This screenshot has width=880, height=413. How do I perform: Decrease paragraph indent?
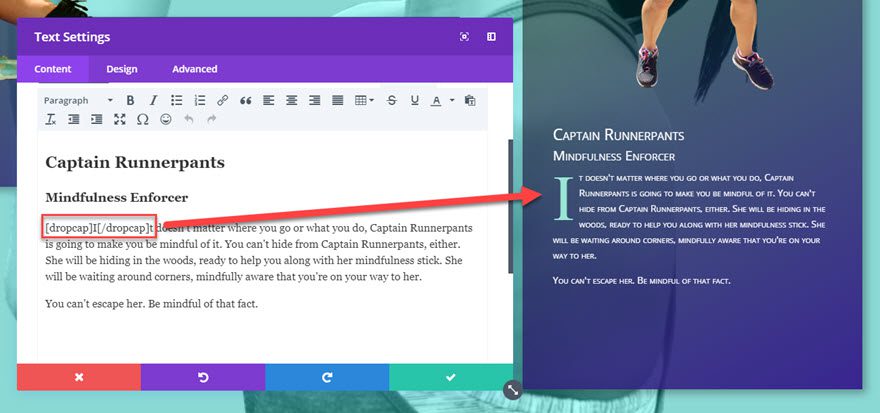click(x=74, y=119)
